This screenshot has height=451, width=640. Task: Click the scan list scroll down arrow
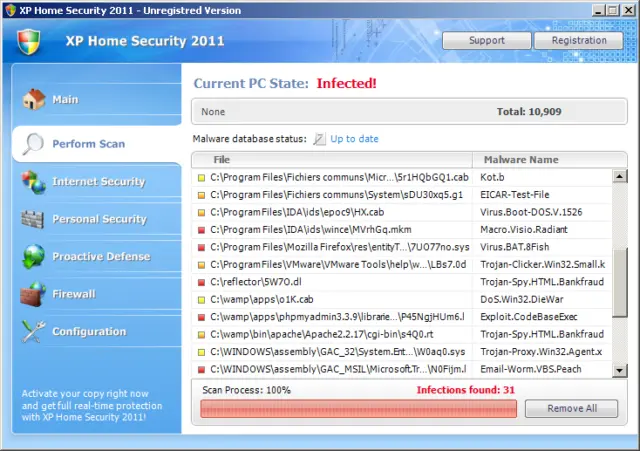click(620, 370)
